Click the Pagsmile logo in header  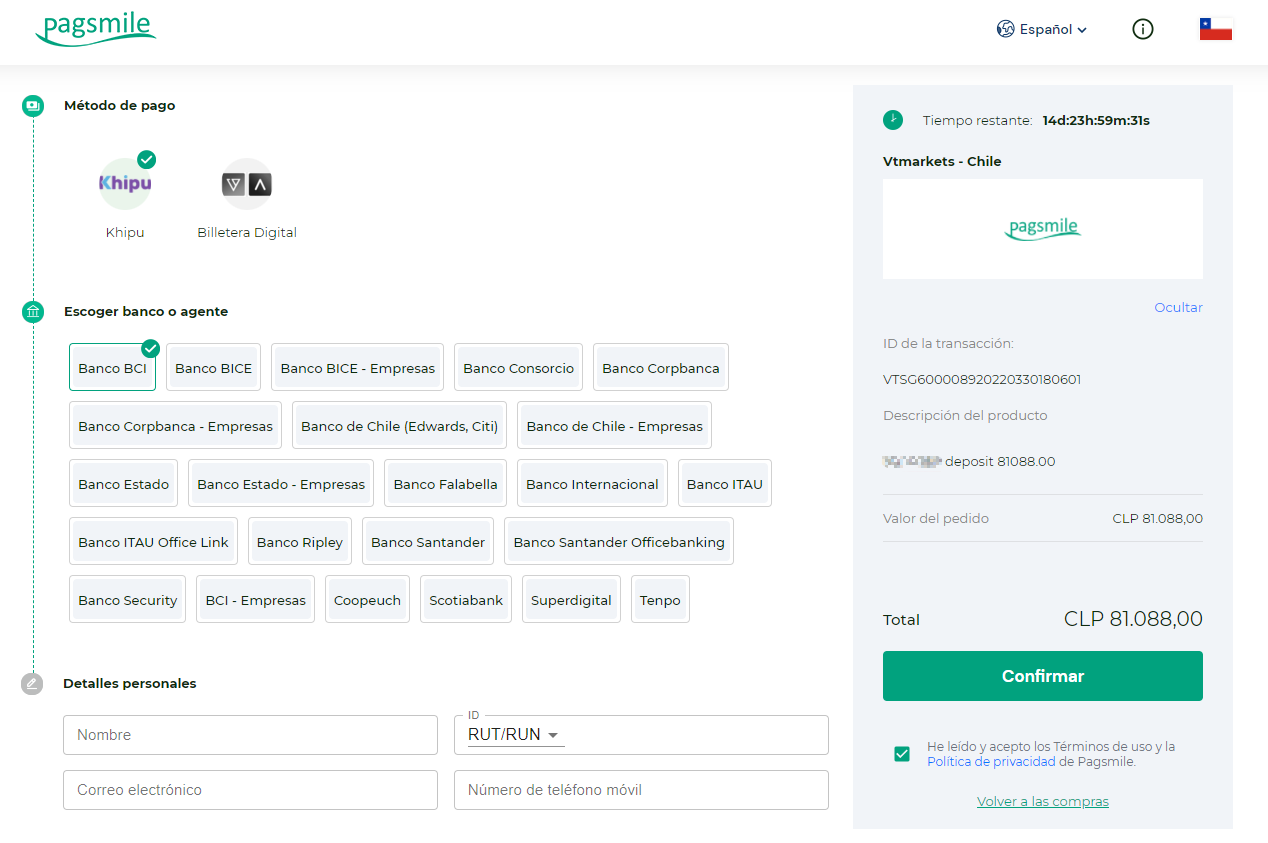coord(96,30)
